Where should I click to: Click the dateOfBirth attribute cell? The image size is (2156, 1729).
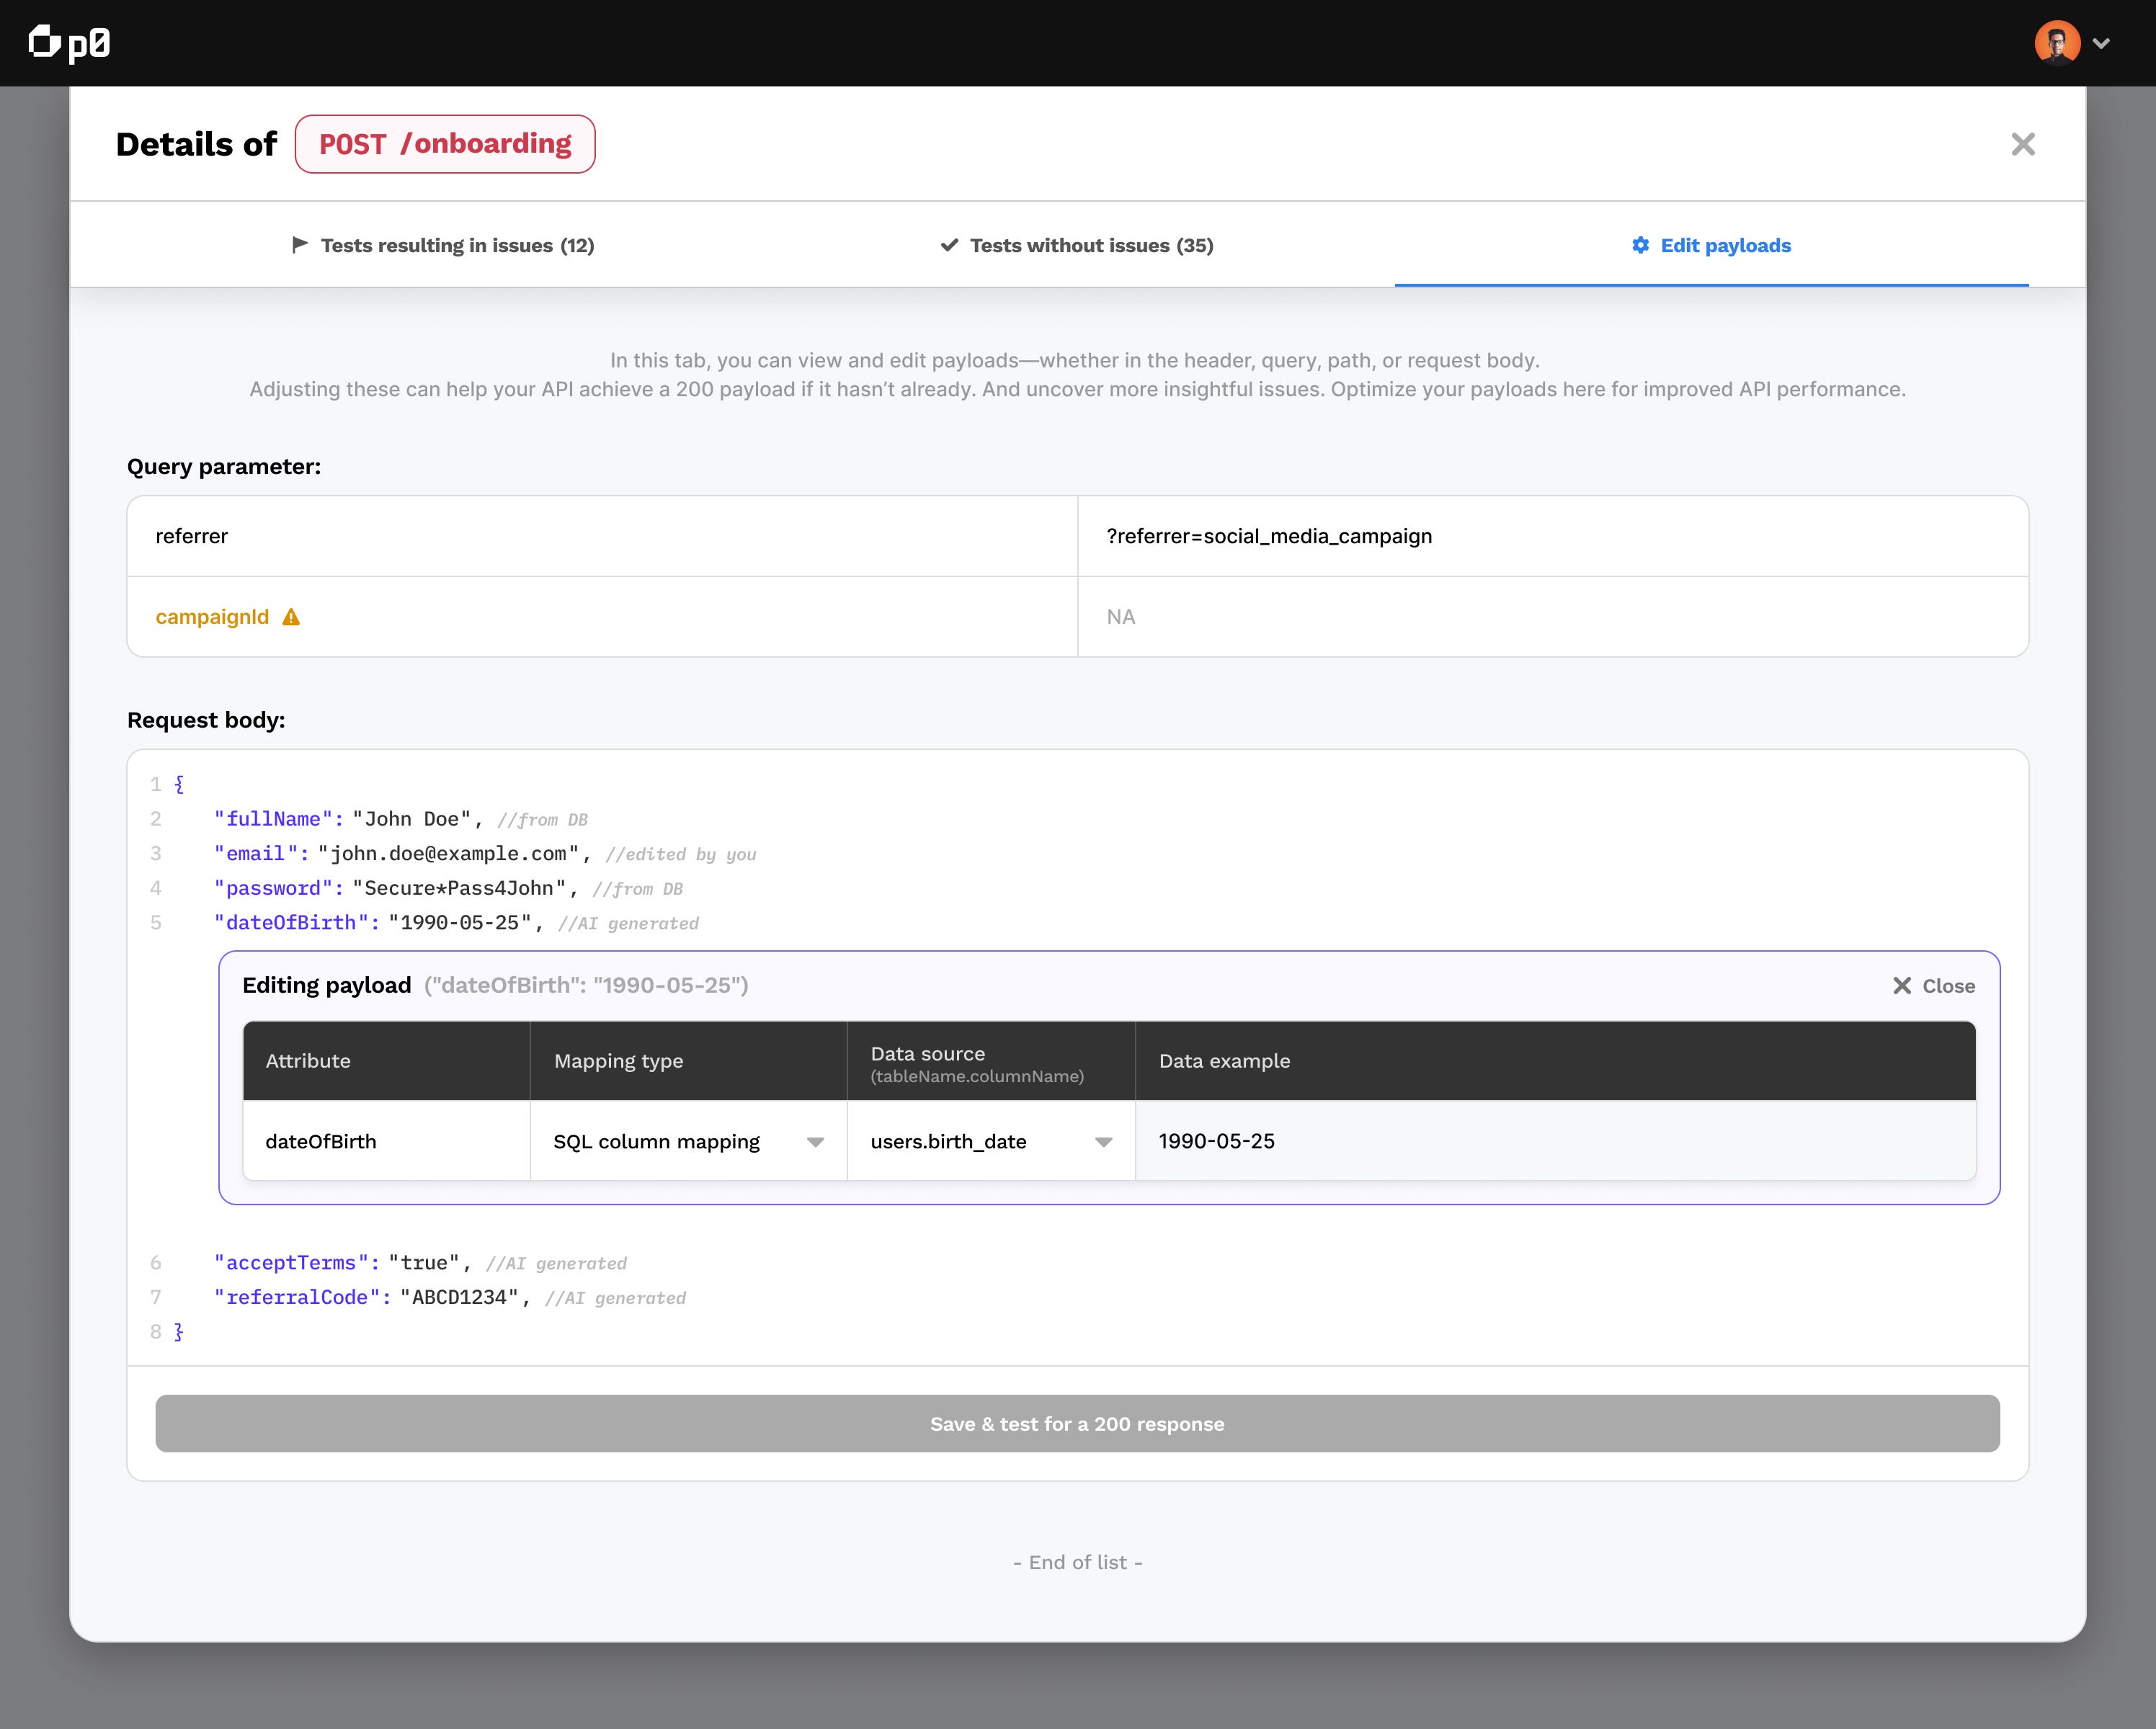386,1141
